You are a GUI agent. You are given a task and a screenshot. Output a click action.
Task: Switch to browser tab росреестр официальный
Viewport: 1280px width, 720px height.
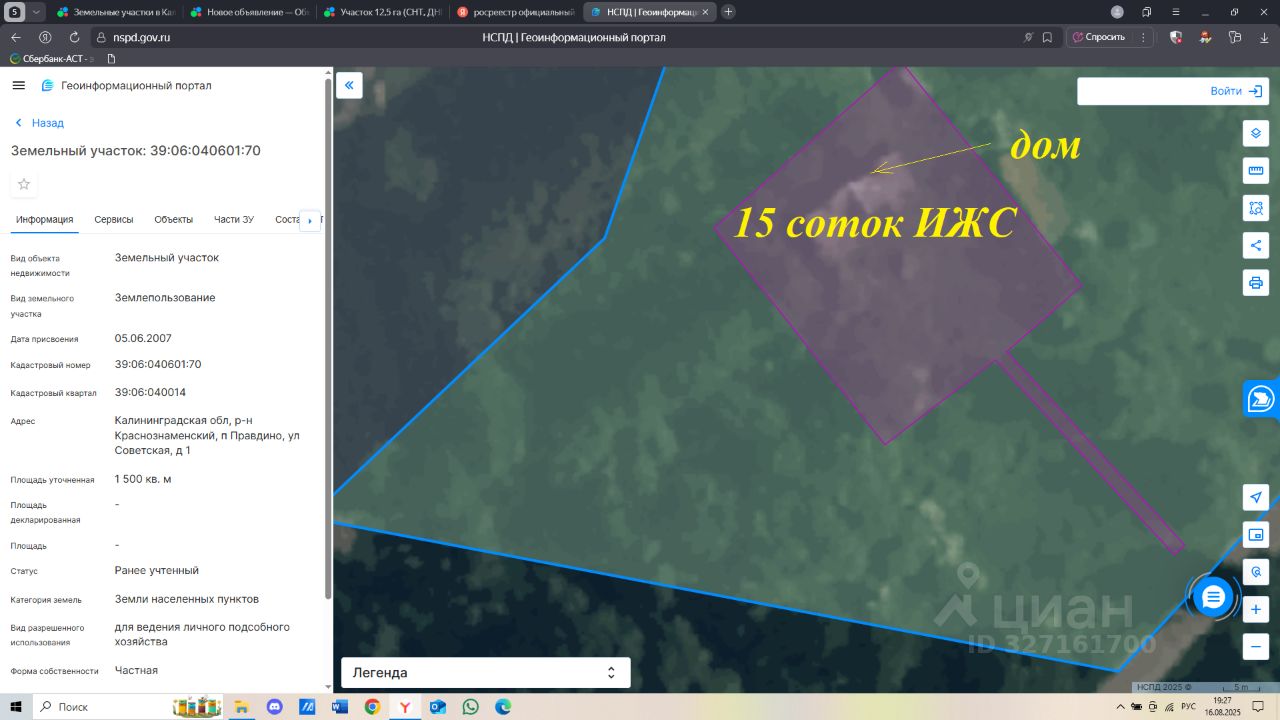pos(516,12)
